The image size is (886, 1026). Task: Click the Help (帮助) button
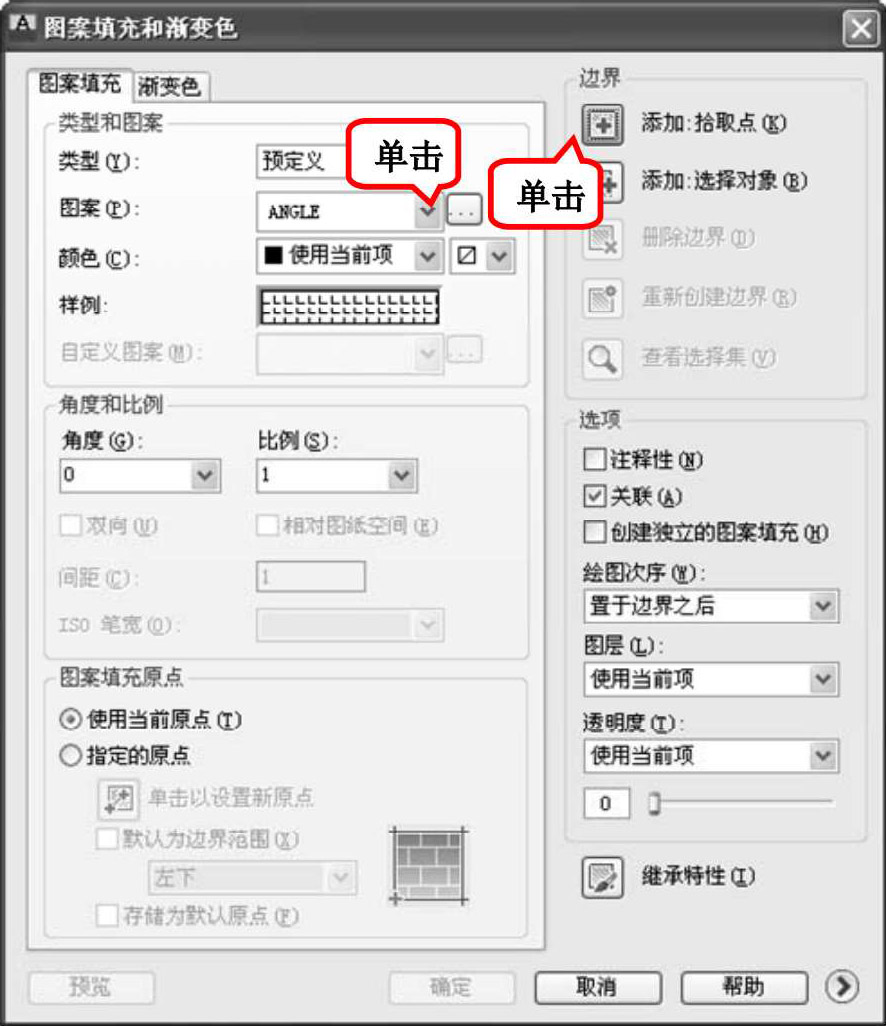pyautogui.click(x=744, y=987)
